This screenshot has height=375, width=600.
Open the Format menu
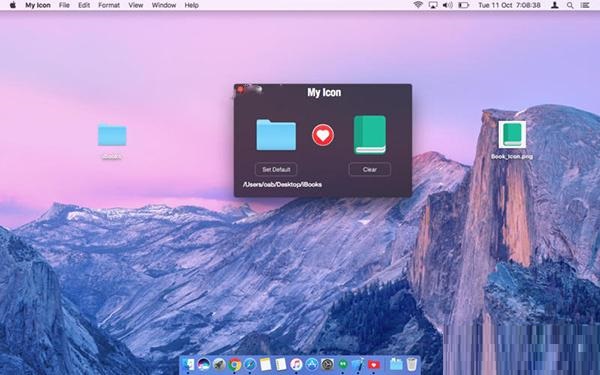pos(109,5)
